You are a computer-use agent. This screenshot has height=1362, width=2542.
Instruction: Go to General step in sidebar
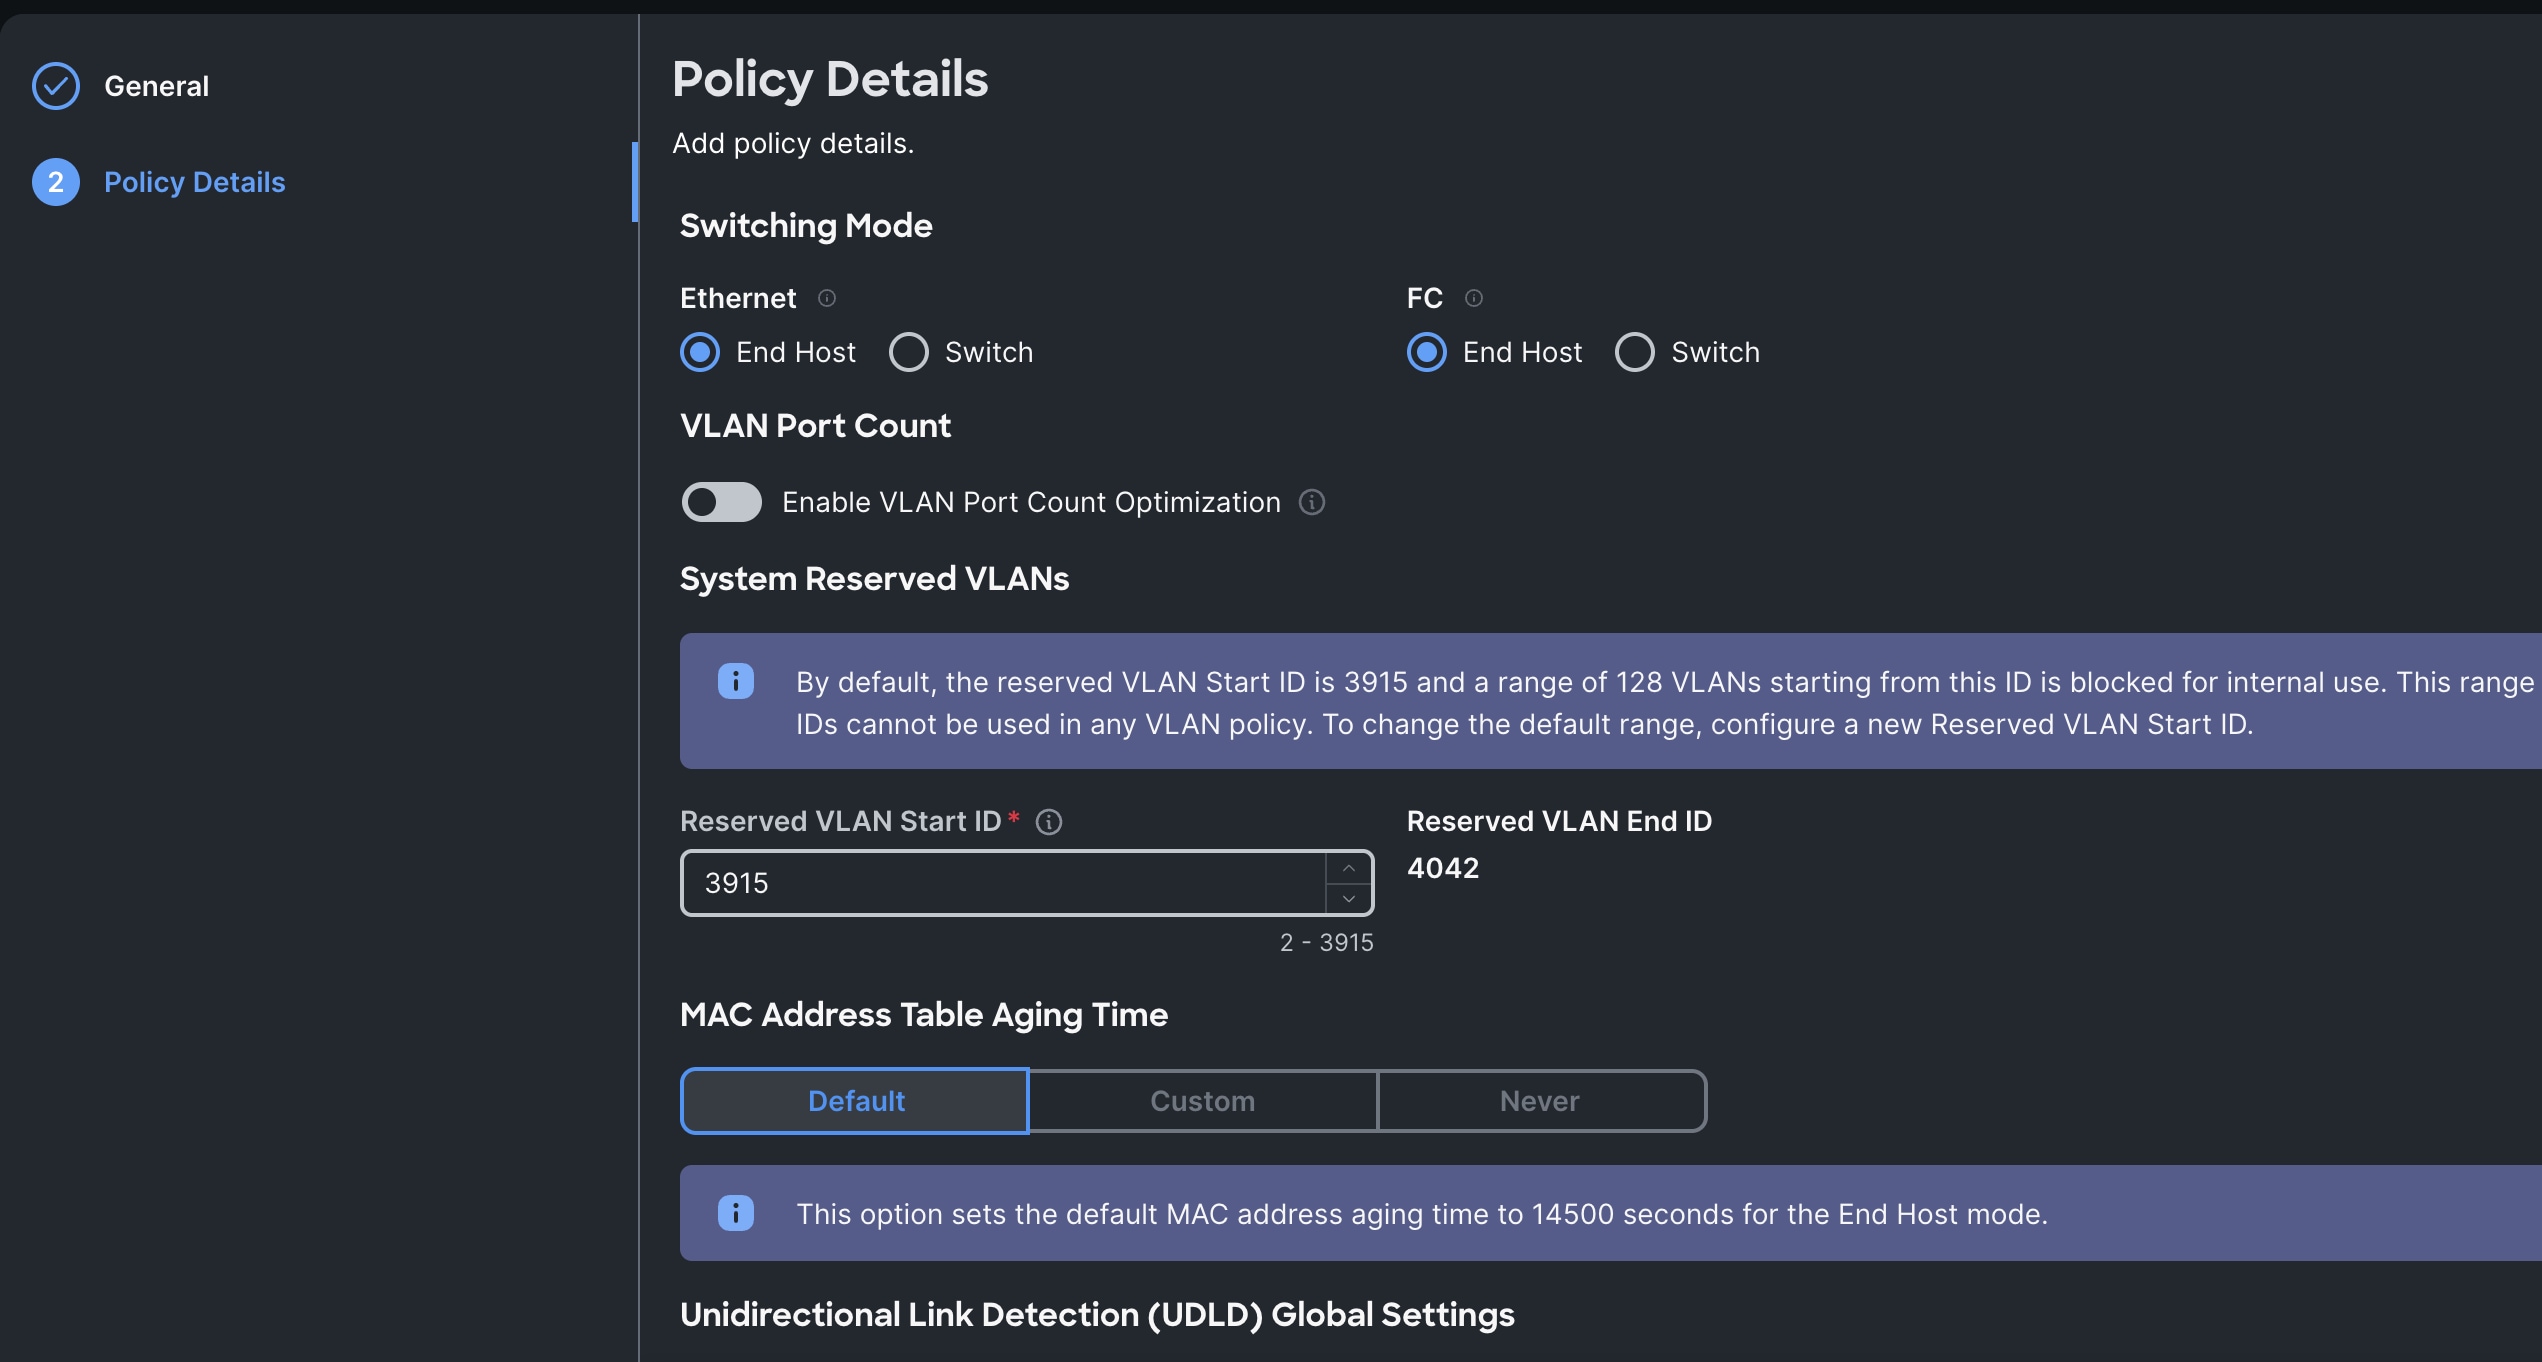coord(156,86)
